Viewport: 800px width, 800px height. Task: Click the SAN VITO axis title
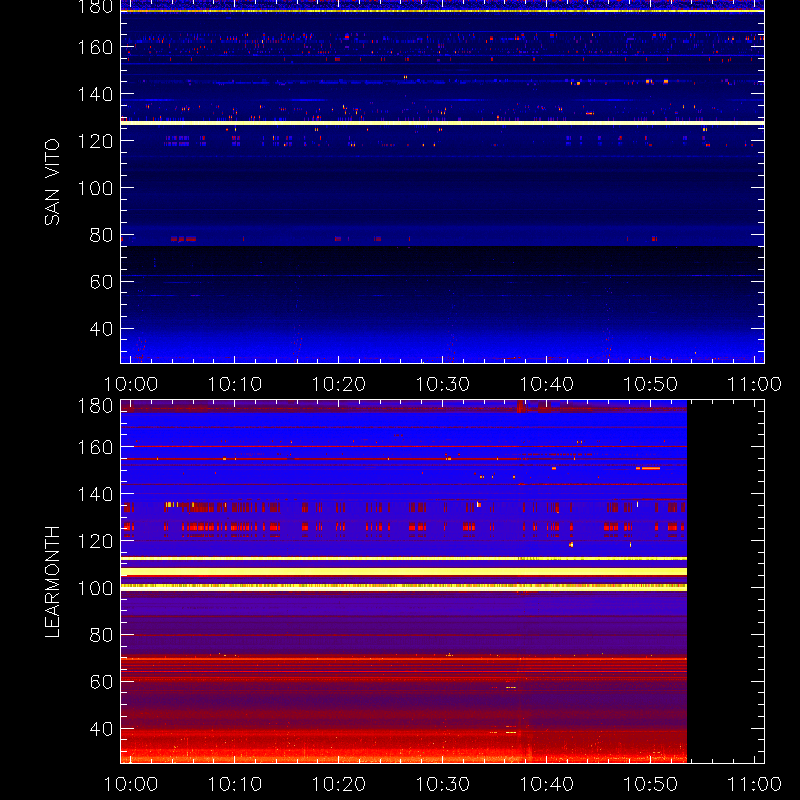(x=52, y=182)
